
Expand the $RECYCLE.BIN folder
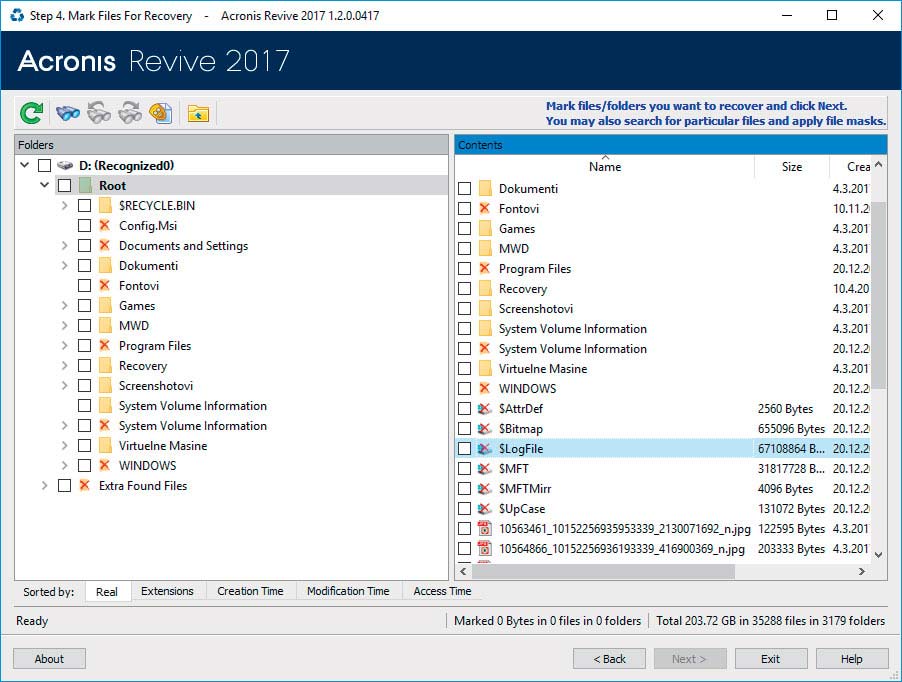point(64,205)
